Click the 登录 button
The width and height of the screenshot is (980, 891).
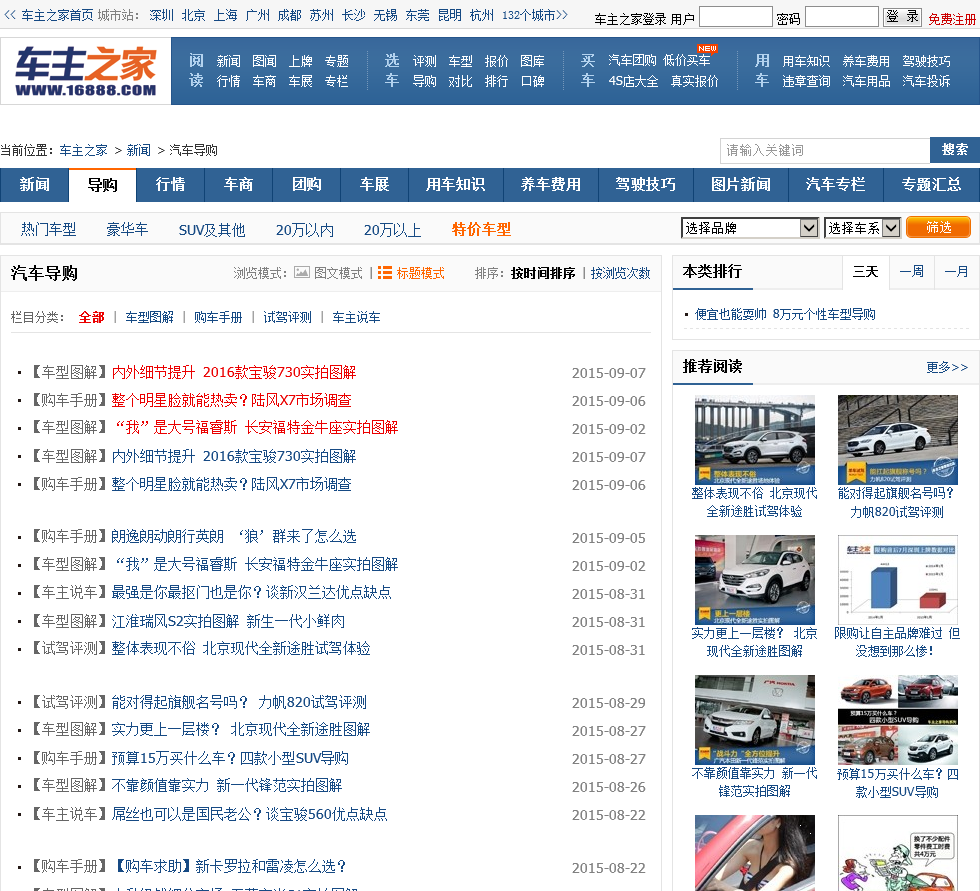point(902,17)
